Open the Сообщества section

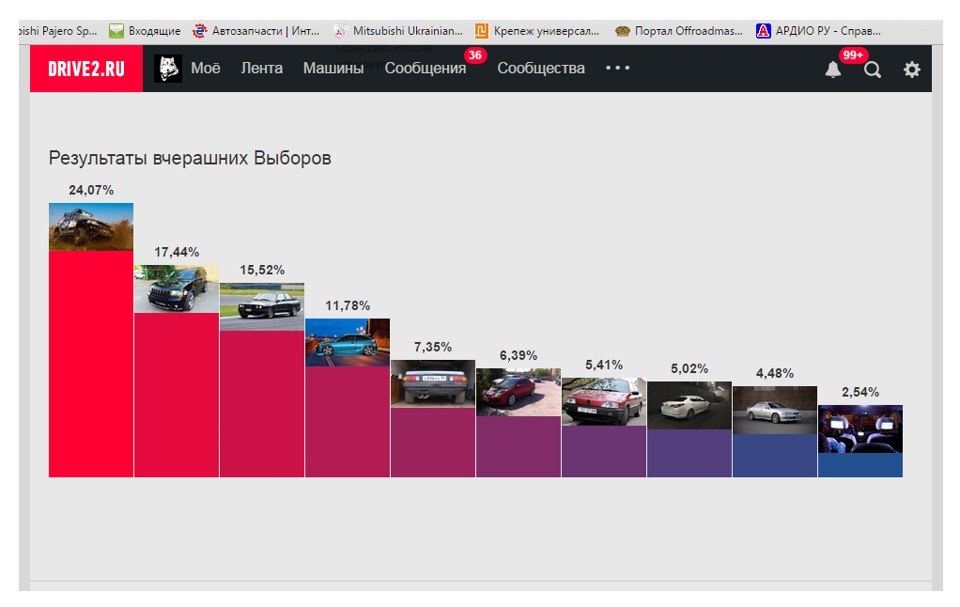tap(541, 68)
